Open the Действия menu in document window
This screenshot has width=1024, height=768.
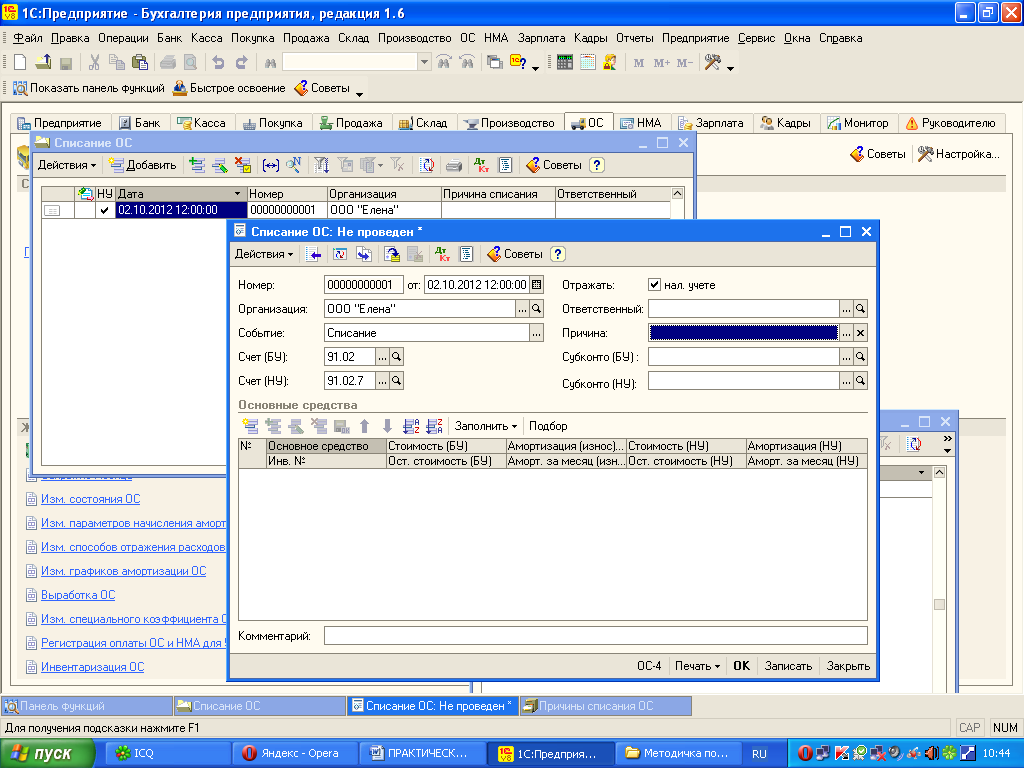(264, 254)
